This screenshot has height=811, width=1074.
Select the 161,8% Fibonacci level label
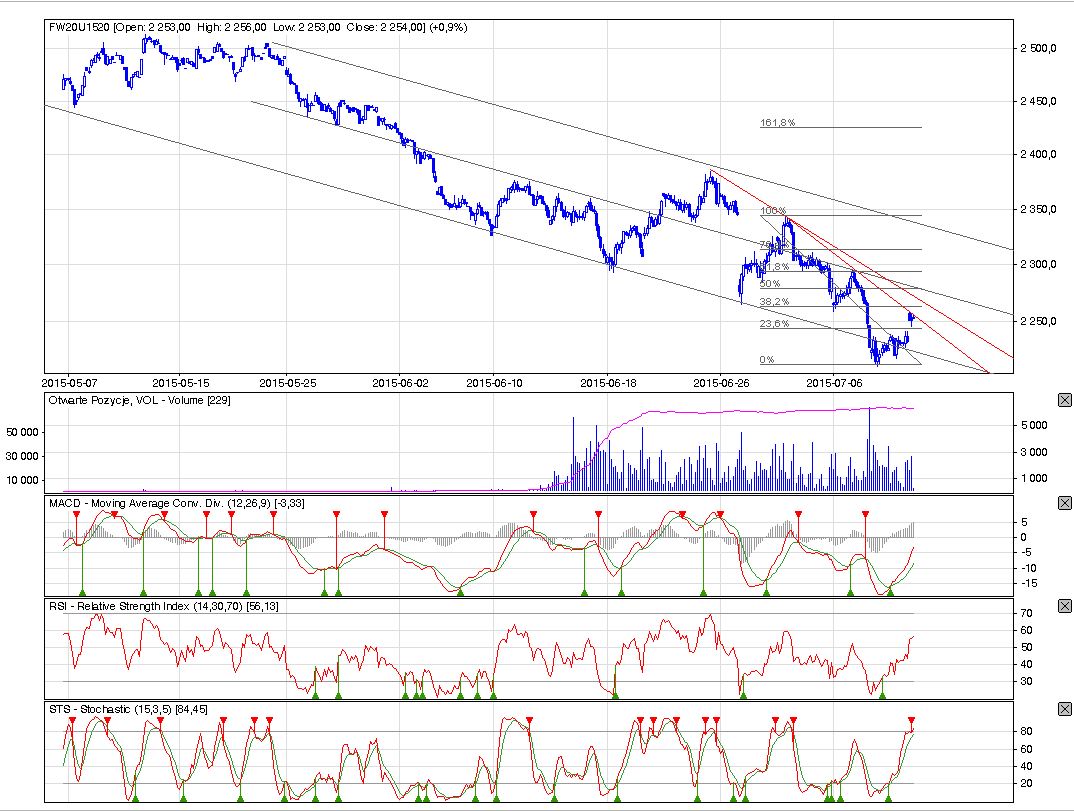point(777,123)
